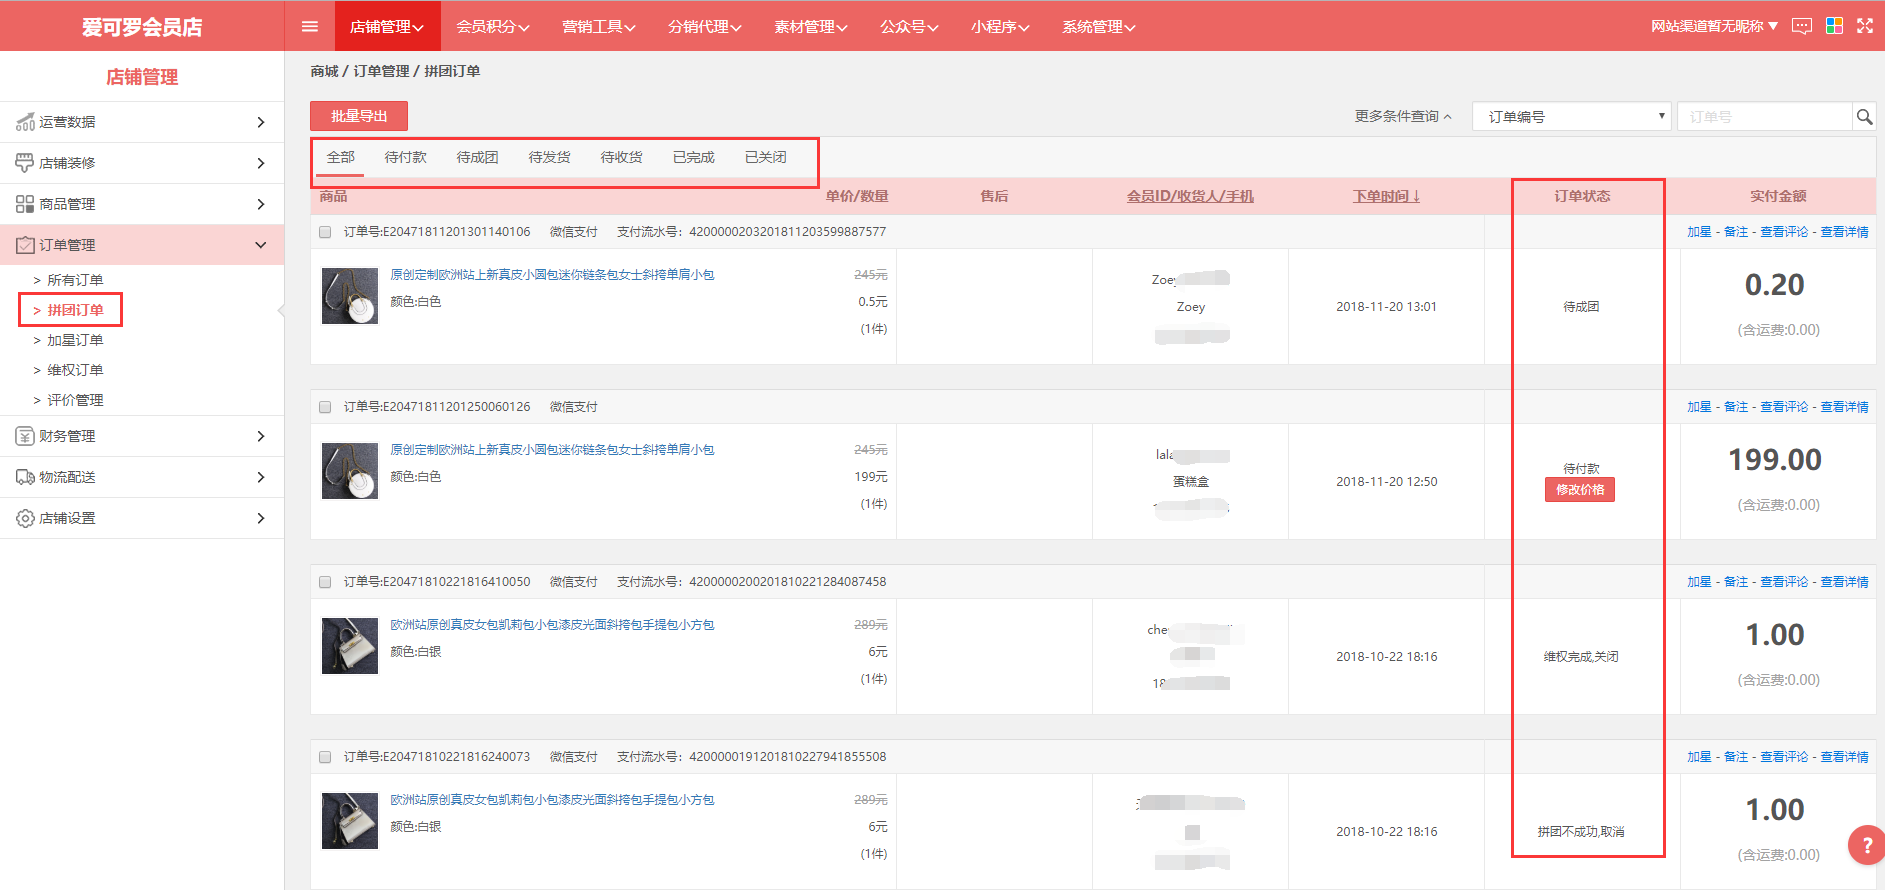
Task: Click the red help question mark button
Action: point(1865,845)
